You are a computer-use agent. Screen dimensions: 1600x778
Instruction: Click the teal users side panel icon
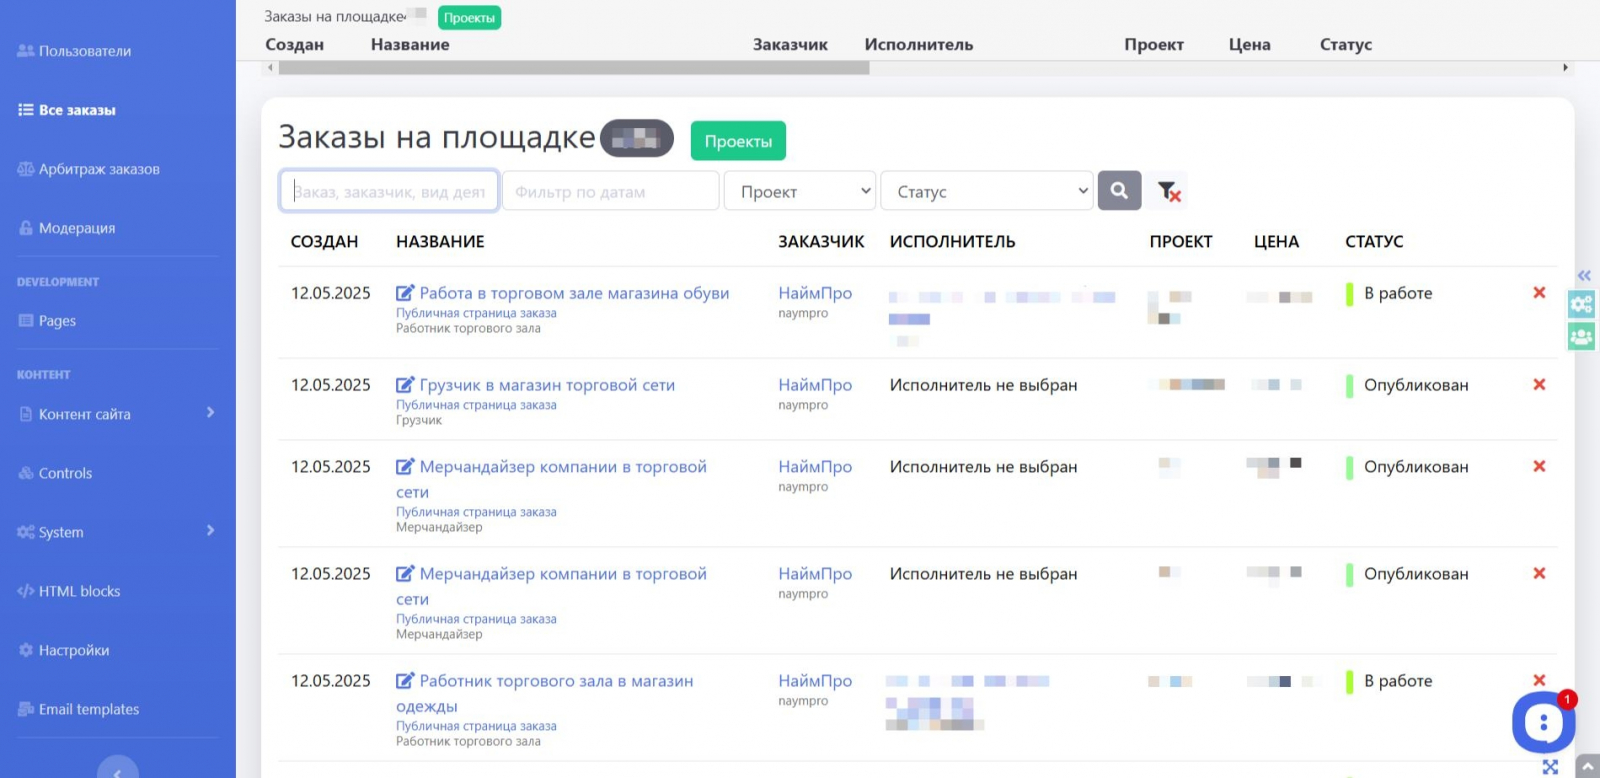point(1582,336)
